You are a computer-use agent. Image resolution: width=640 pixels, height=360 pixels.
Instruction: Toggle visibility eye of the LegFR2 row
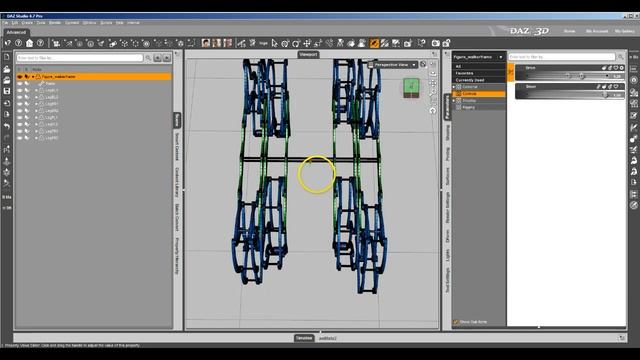(20, 138)
